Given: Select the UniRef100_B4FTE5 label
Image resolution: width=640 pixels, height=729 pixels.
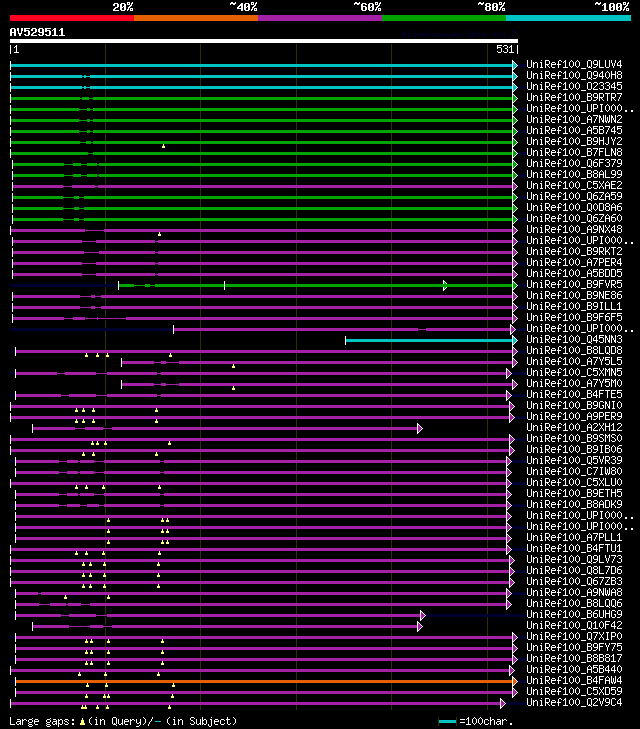Looking at the screenshot, I should coord(574,395).
